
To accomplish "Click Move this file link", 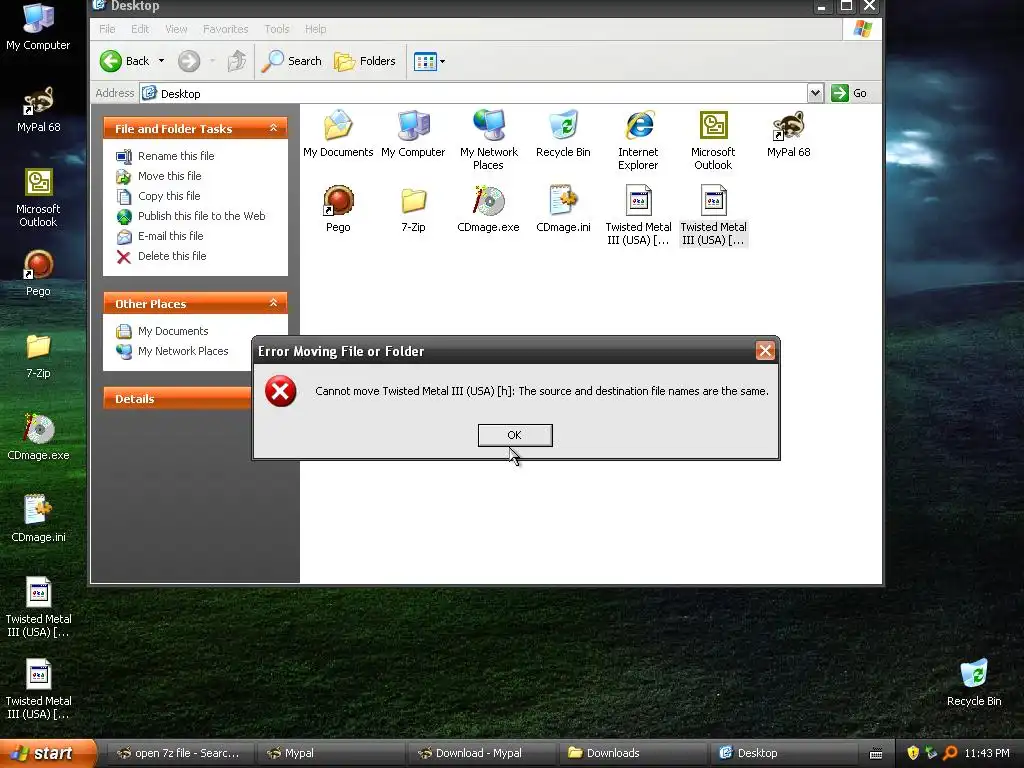I will pyautogui.click(x=169, y=176).
